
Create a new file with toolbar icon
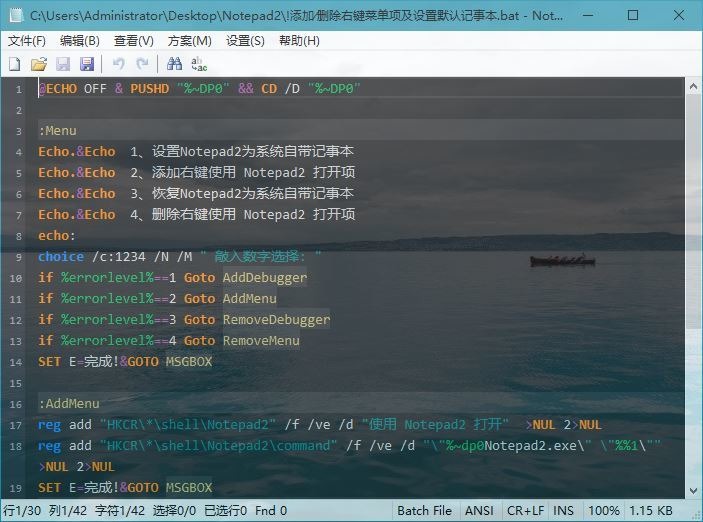click(x=15, y=64)
